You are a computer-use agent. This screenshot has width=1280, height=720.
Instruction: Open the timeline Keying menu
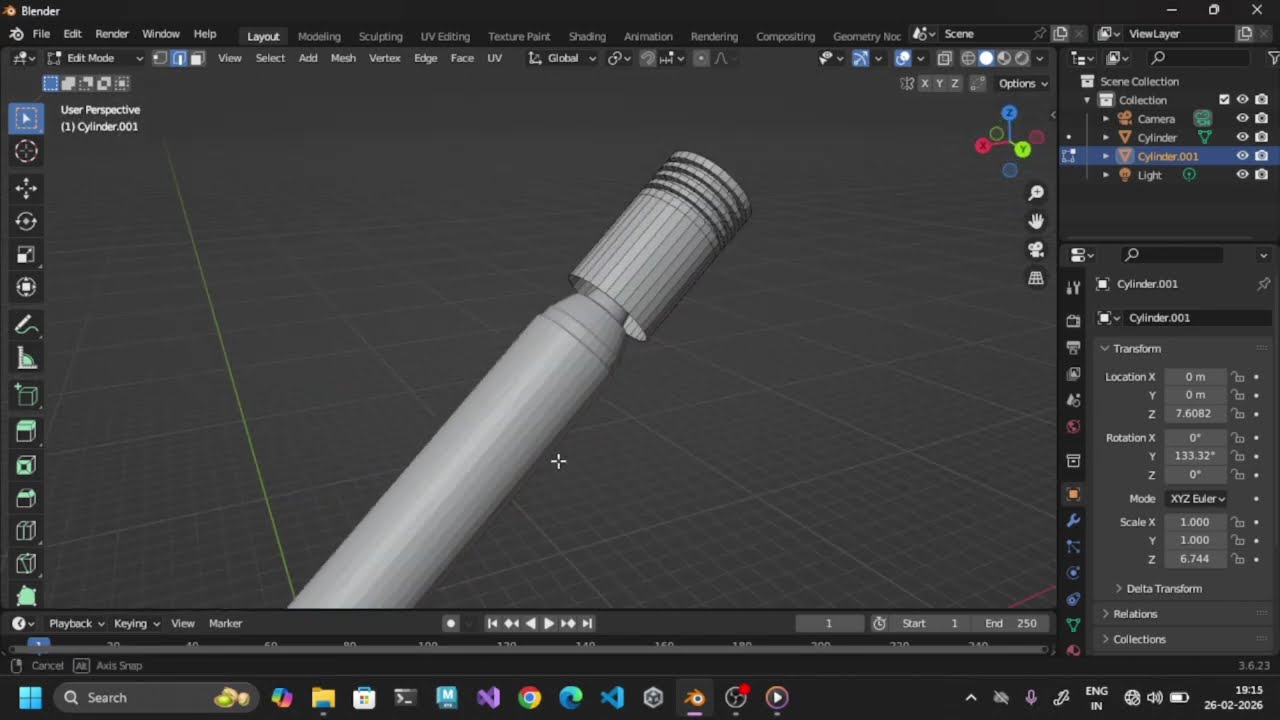pos(136,623)
